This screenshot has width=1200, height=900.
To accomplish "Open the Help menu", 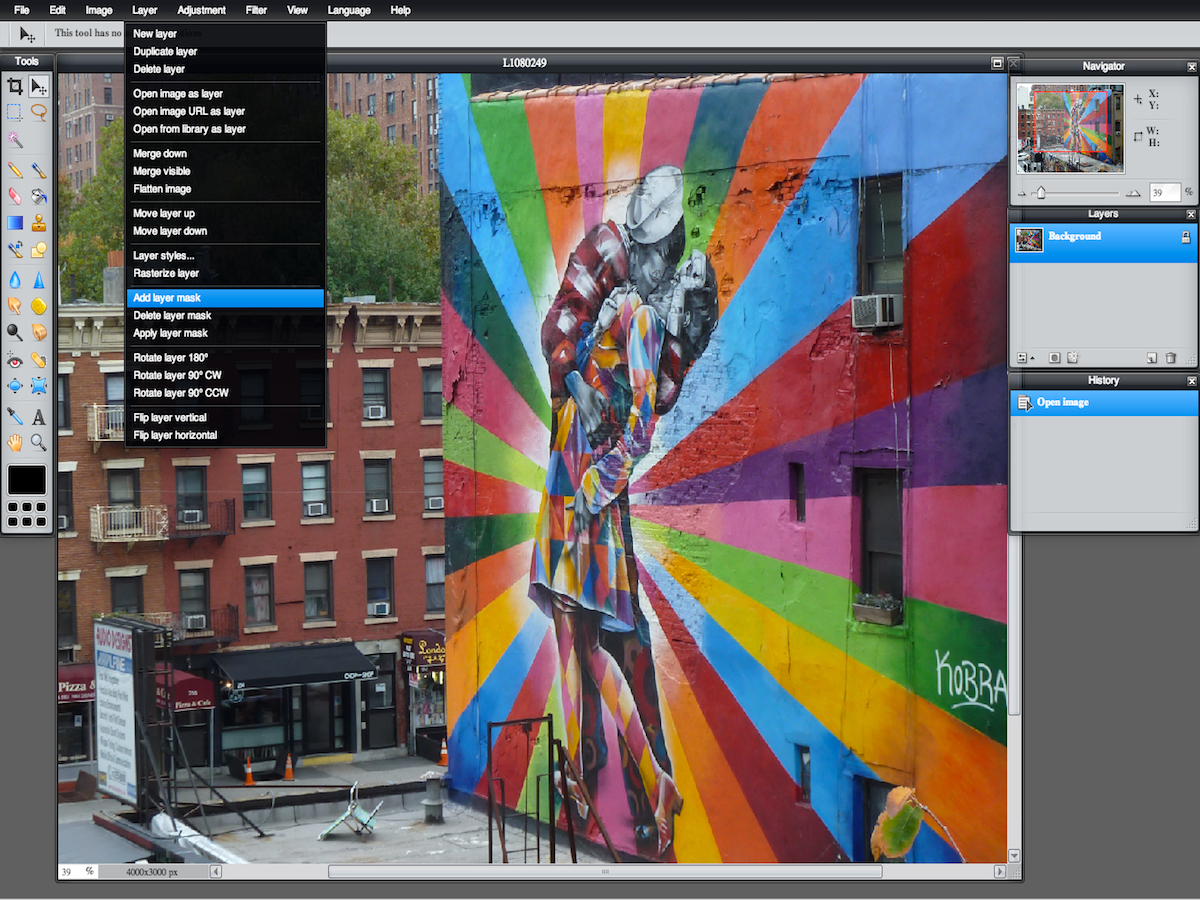I will [400, 10].
